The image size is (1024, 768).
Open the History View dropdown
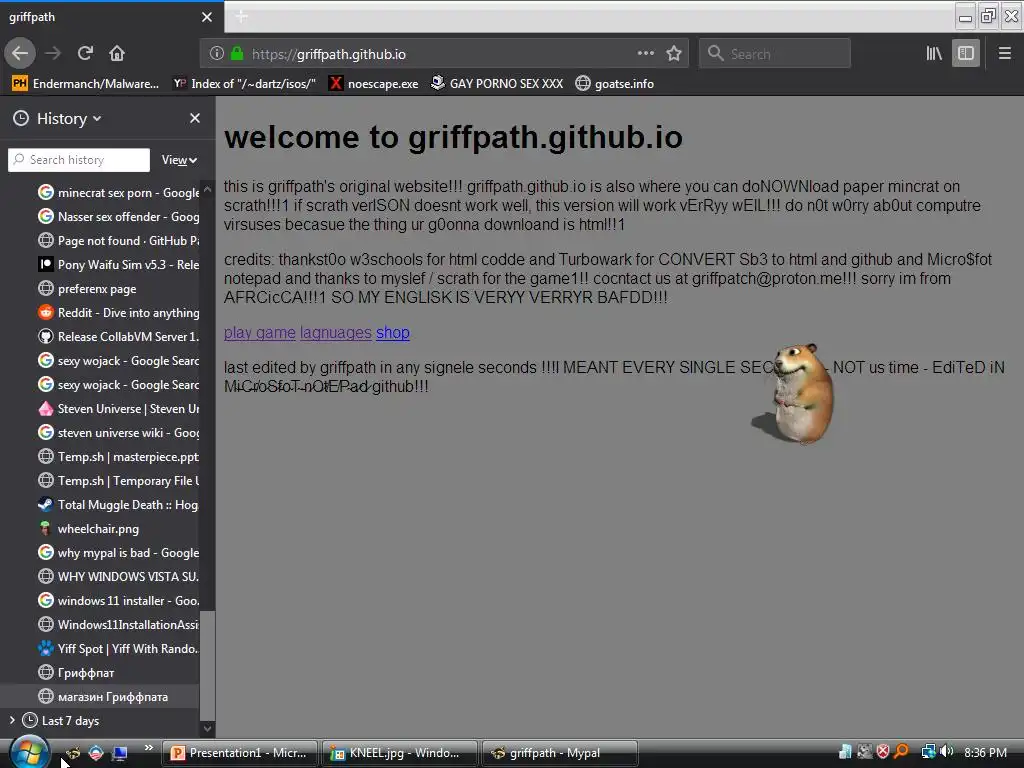(180, 160)
